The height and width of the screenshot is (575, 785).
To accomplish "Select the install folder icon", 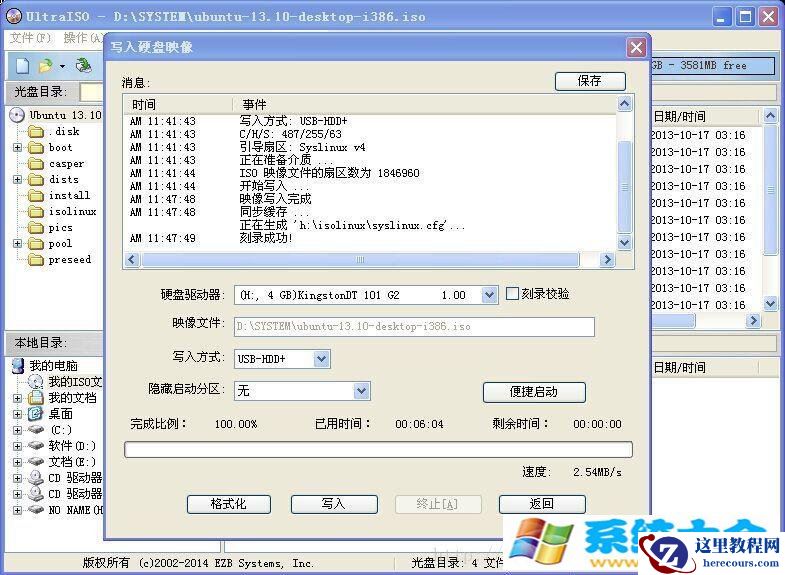I will (36, 196).
